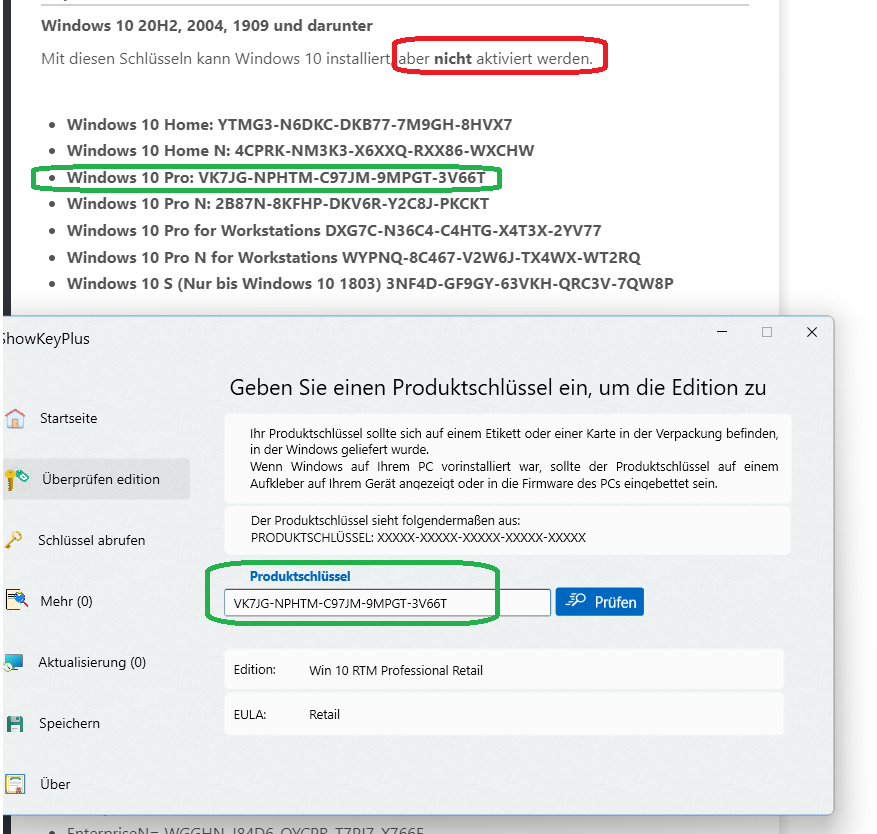Click the Edition value Win 10 RTM Professional Retail
Screen dimensions: 877x834
(396, 670)
